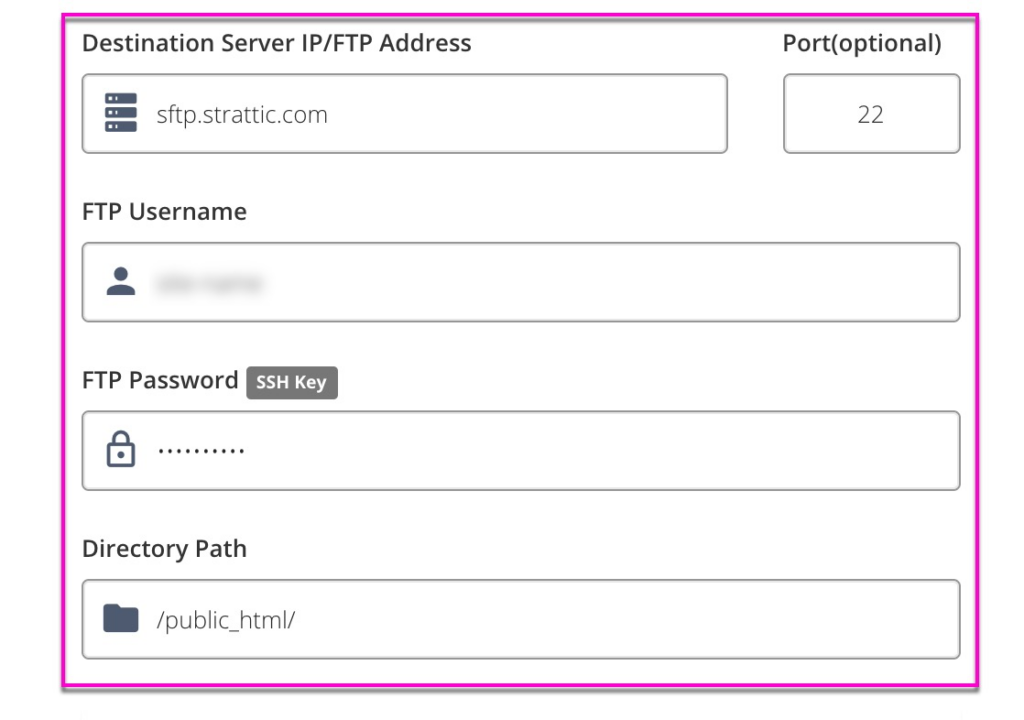
Task: Focus the FTP Username input field
Action: [x=521, y=282]
